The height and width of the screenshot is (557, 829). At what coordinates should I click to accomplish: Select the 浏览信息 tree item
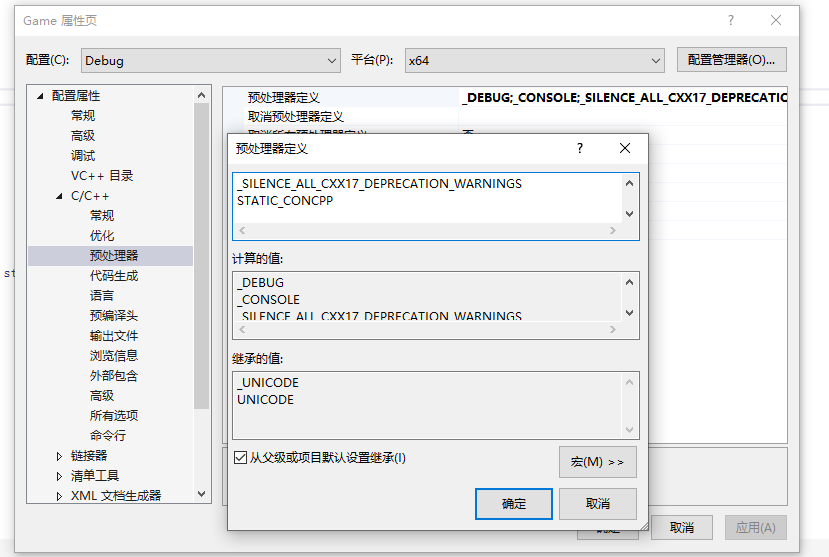pyautogui.click(x=114, y=356)
